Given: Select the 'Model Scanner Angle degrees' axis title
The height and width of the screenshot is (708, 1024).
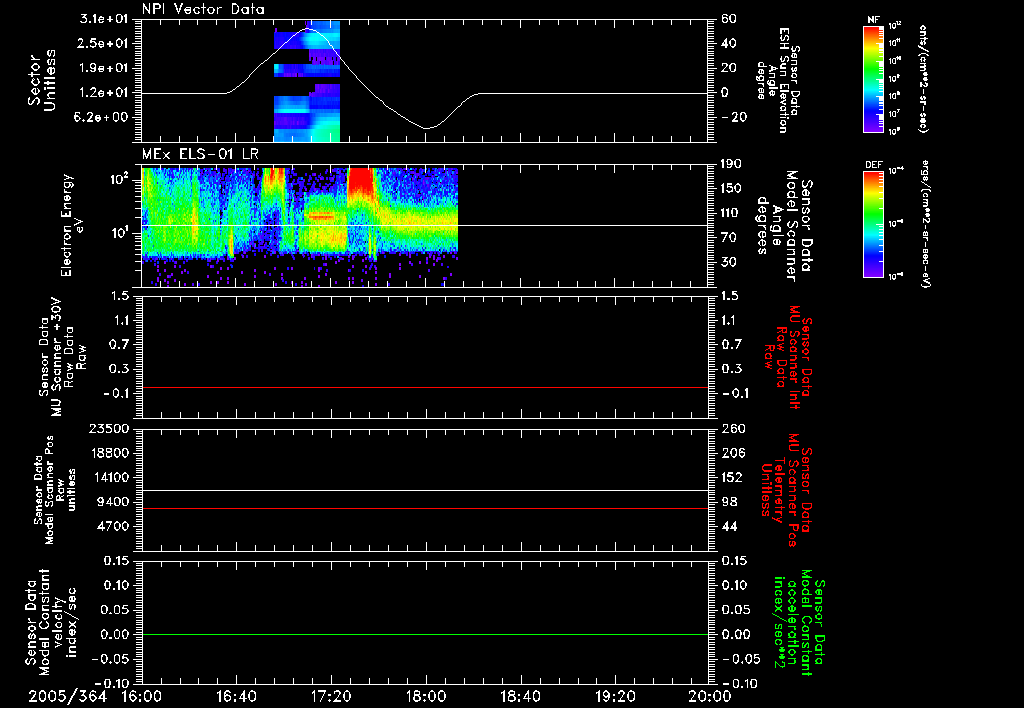Looking at the screenshot, I should [x=783, y=226].
